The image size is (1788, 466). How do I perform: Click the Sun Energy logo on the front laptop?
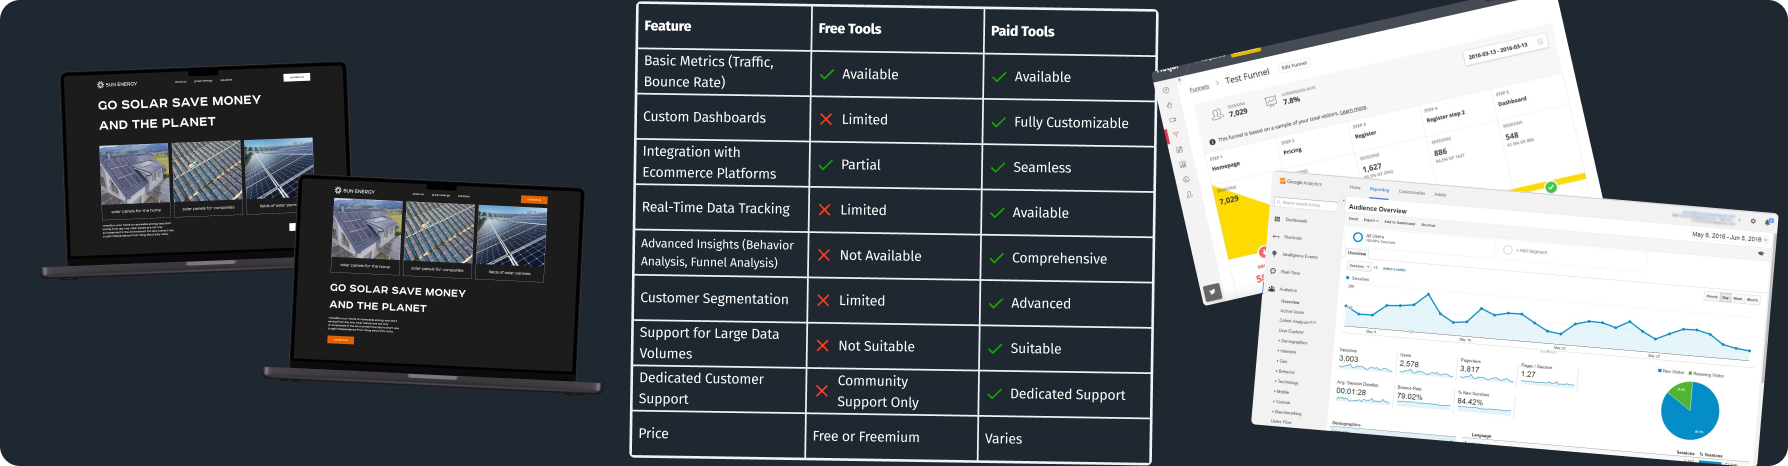tap(355, 190)
